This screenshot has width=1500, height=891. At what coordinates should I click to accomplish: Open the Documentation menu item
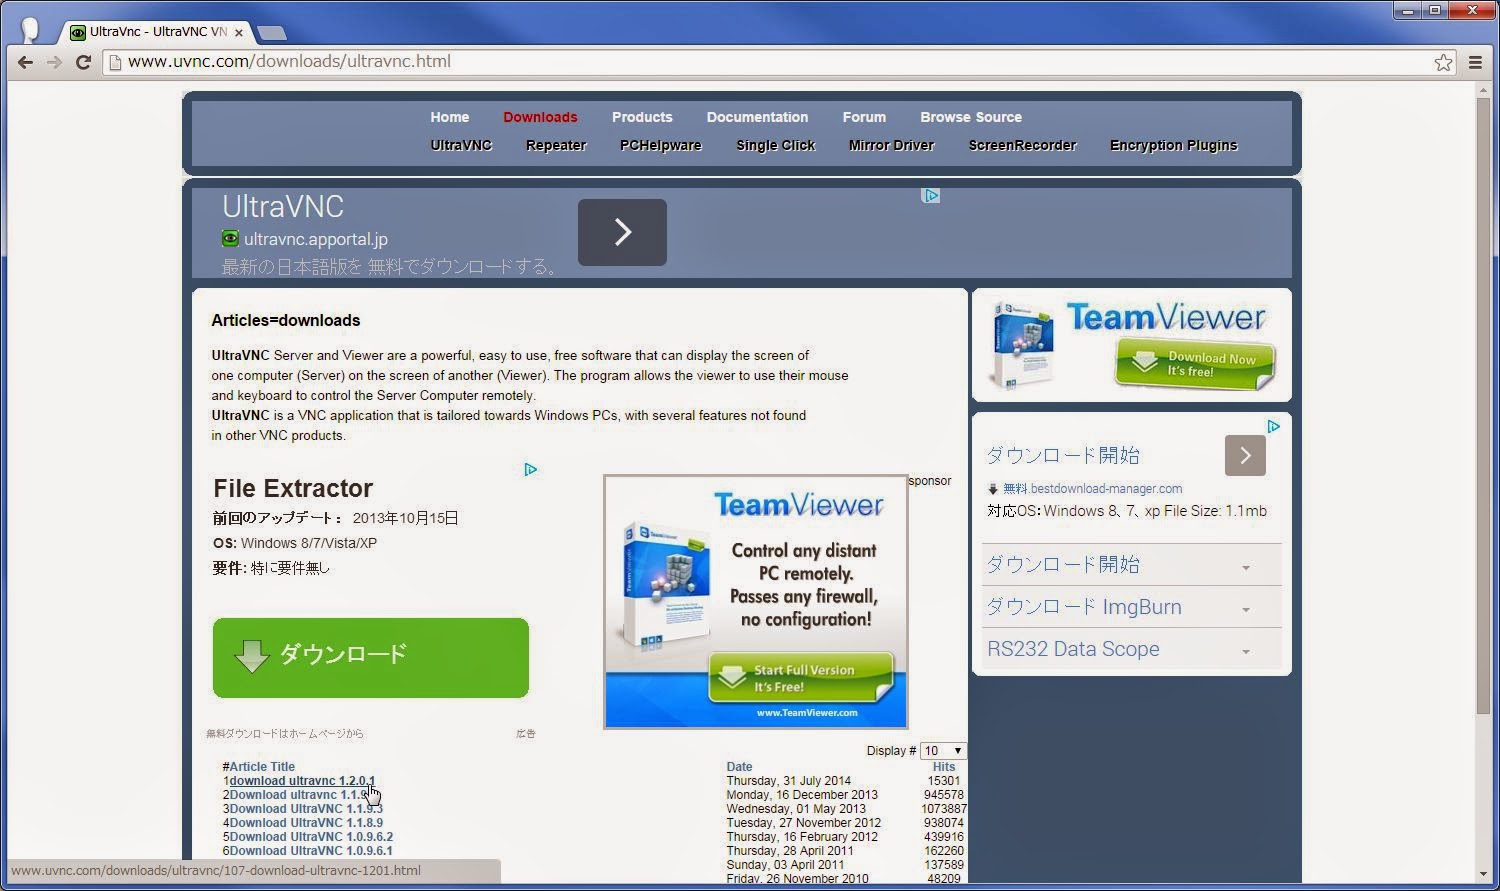757,117
